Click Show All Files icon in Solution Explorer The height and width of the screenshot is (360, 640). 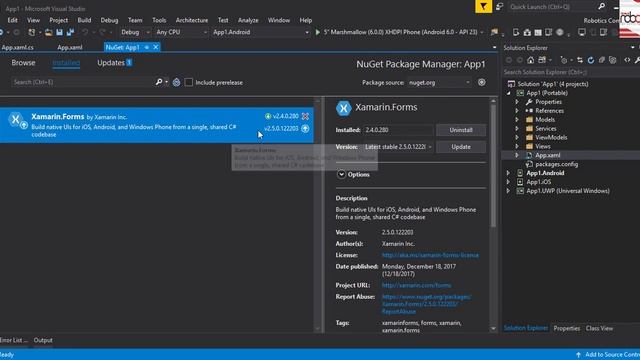tap(613, 60)
